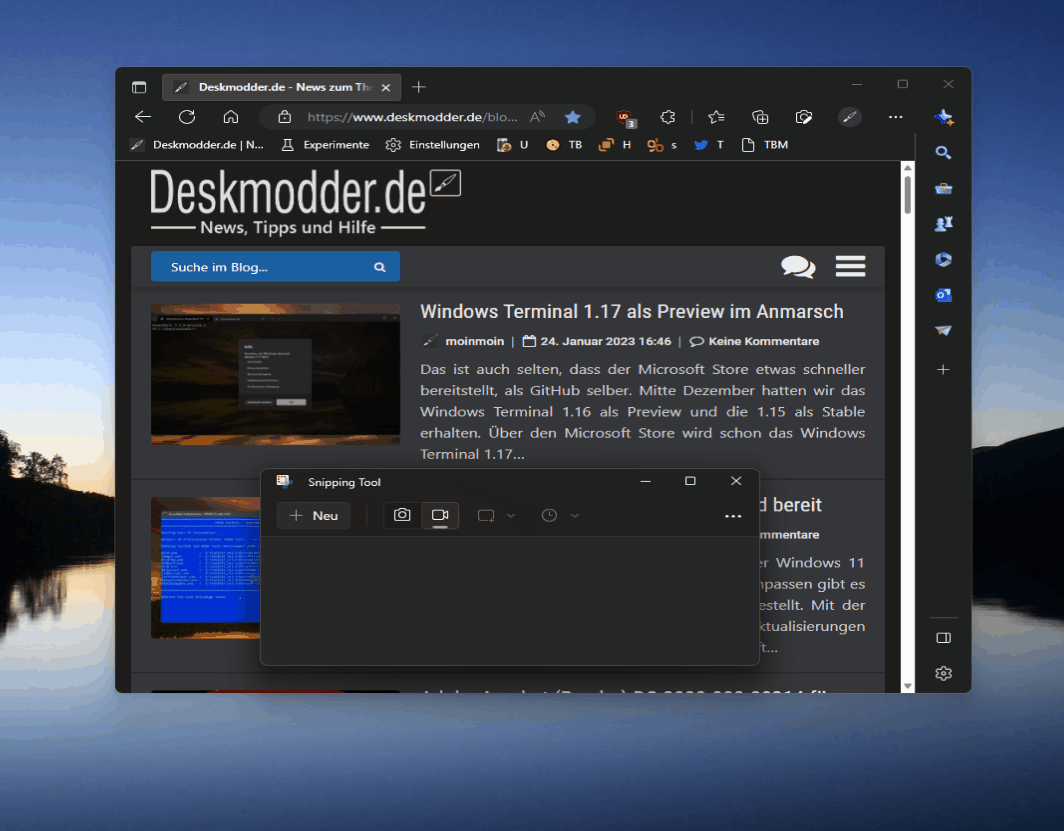1064x831 pixels.
Task: Click Keine Kommentare link
Action: click(763, 341)
